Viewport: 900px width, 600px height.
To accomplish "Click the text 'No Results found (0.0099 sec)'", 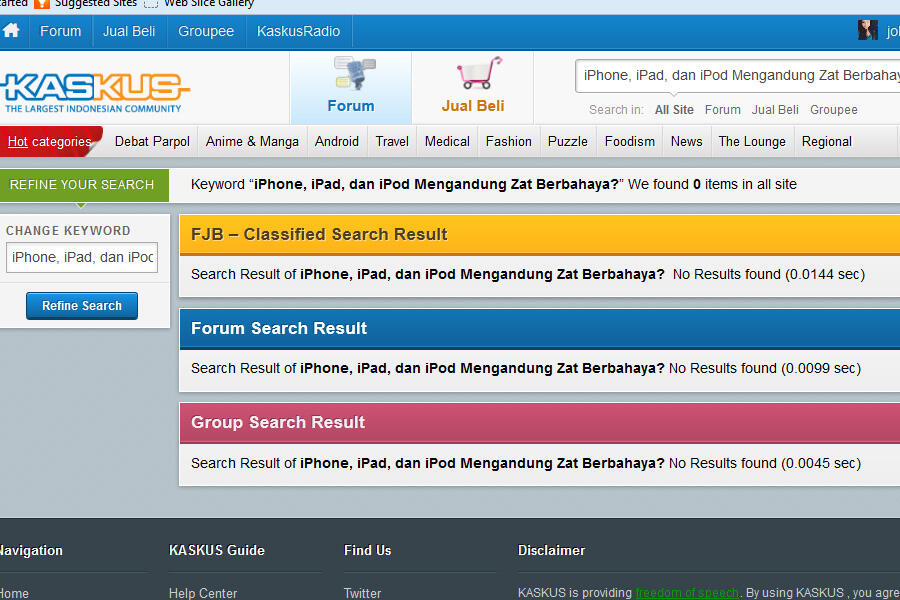I will tap(765, 369).
